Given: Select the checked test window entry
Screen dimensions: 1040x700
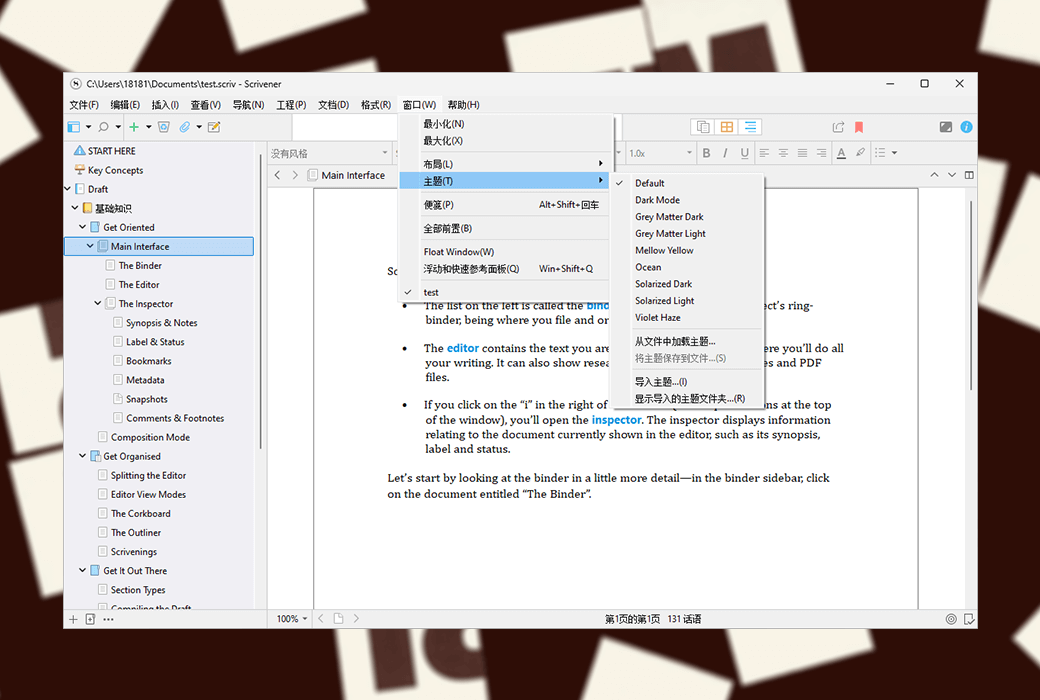Looking at the screenshot, I should pos(504,293).
